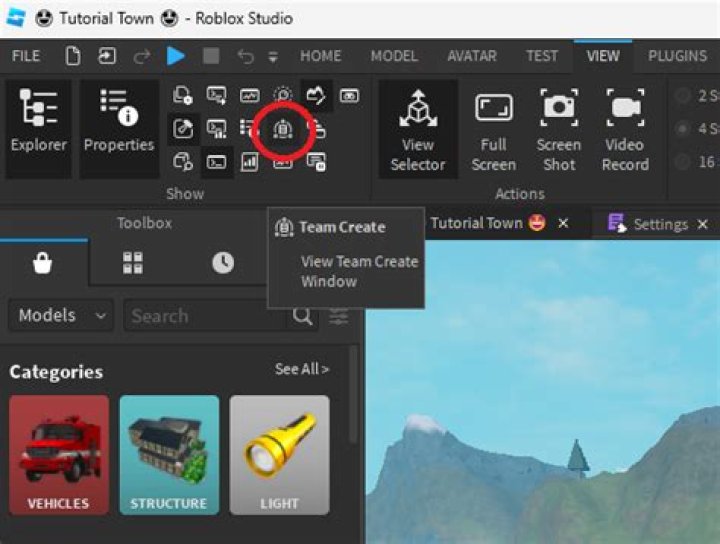This screenshot has width=720, height=544.
Task: Click the Team Create icon
Action: point(283,129)
